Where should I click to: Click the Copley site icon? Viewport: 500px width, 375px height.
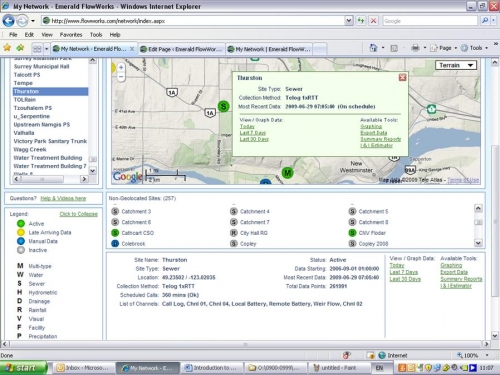click(234, 244)
